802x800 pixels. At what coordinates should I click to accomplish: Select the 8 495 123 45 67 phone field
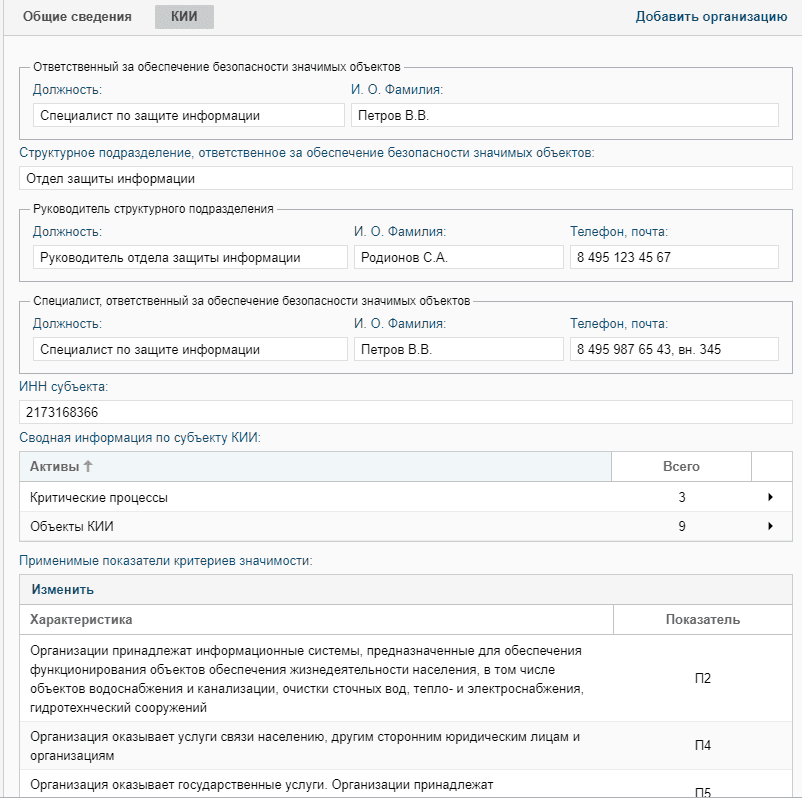(673, 257)
